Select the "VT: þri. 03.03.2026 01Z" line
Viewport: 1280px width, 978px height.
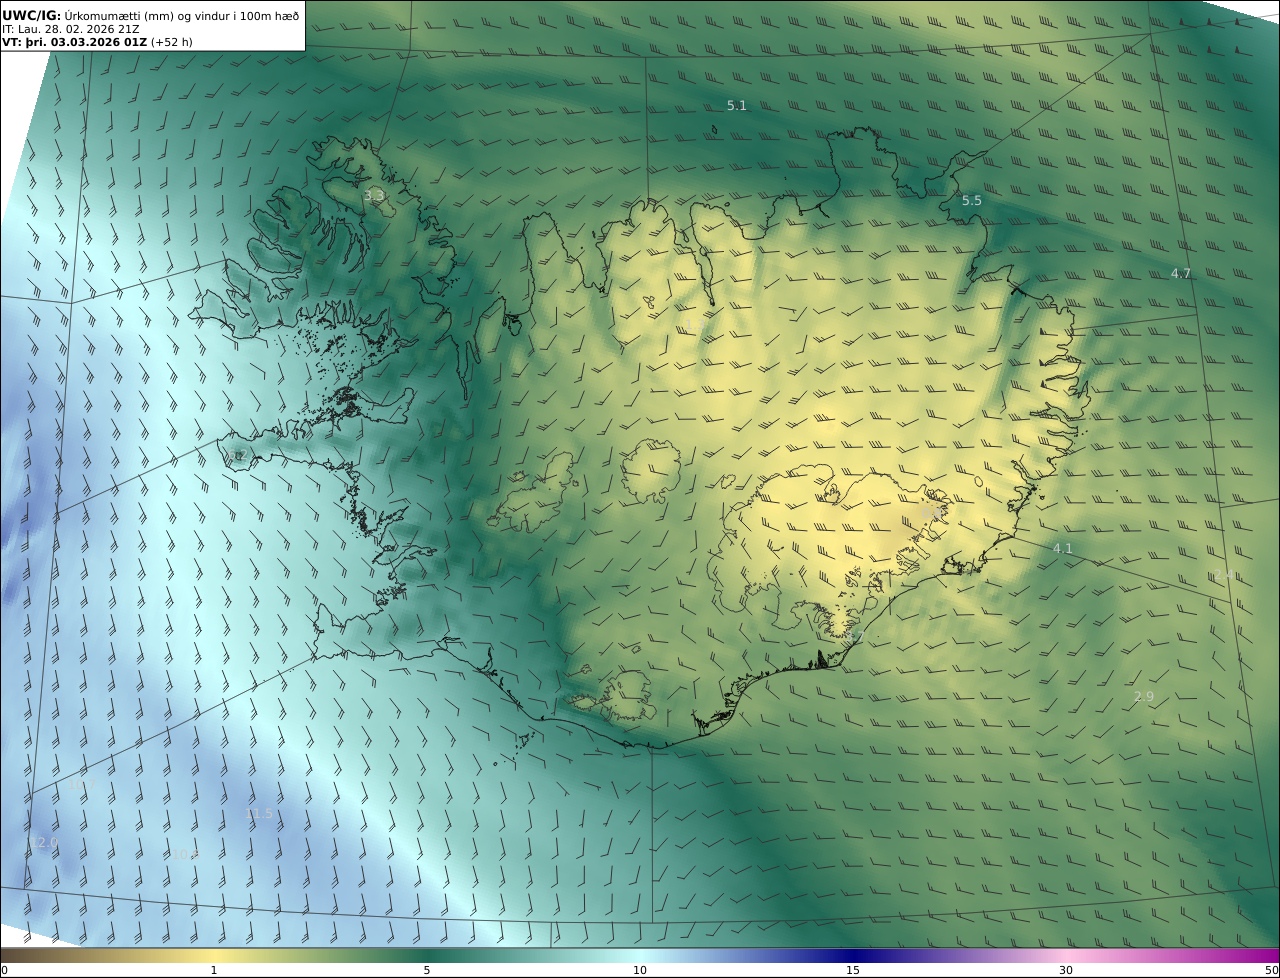click(x=97, y=42)
